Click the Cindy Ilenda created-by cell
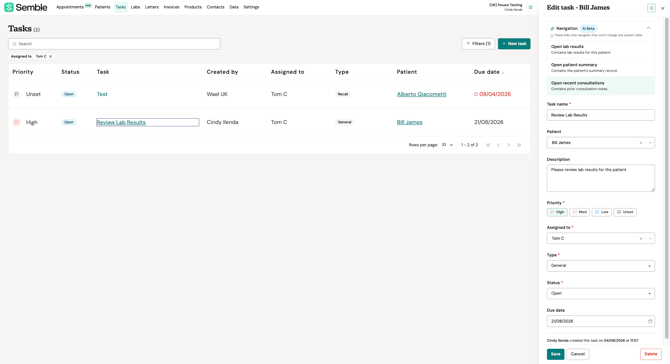Screen dimensions: 670x364 tap(222, 123)
